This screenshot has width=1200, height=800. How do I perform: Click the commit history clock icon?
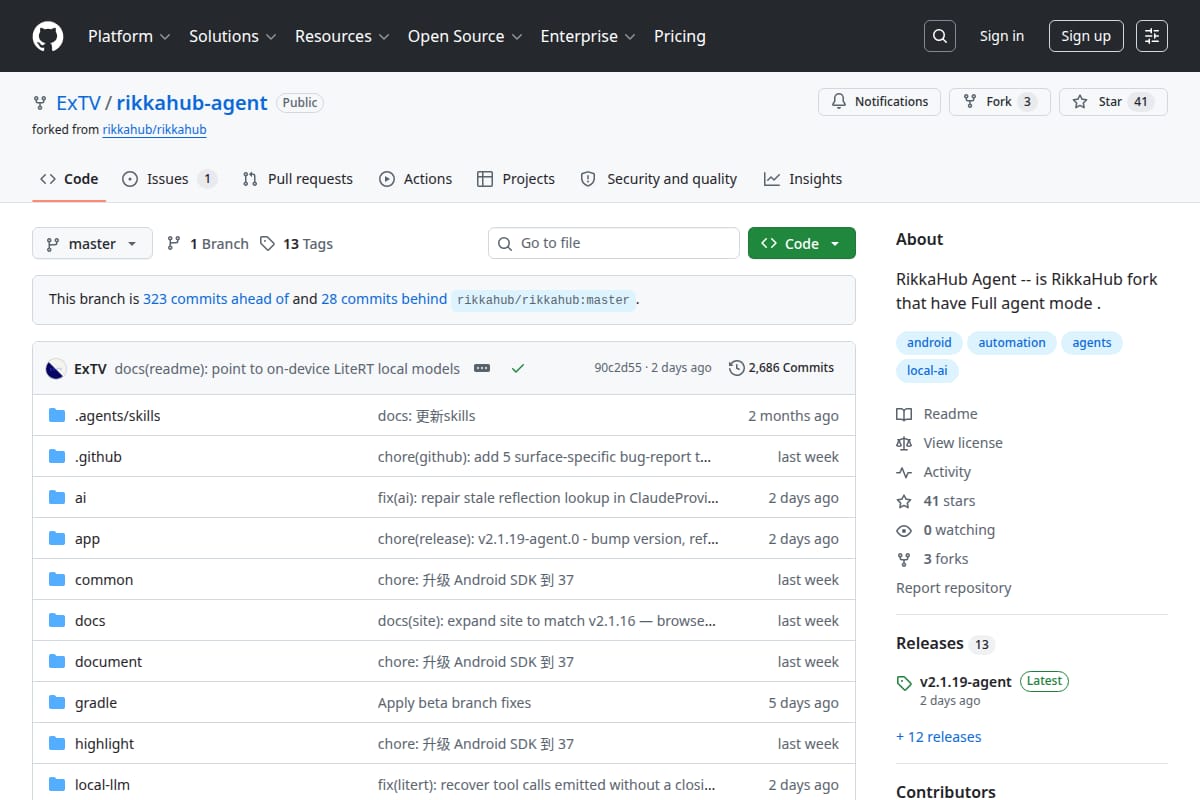pos(737,368)
